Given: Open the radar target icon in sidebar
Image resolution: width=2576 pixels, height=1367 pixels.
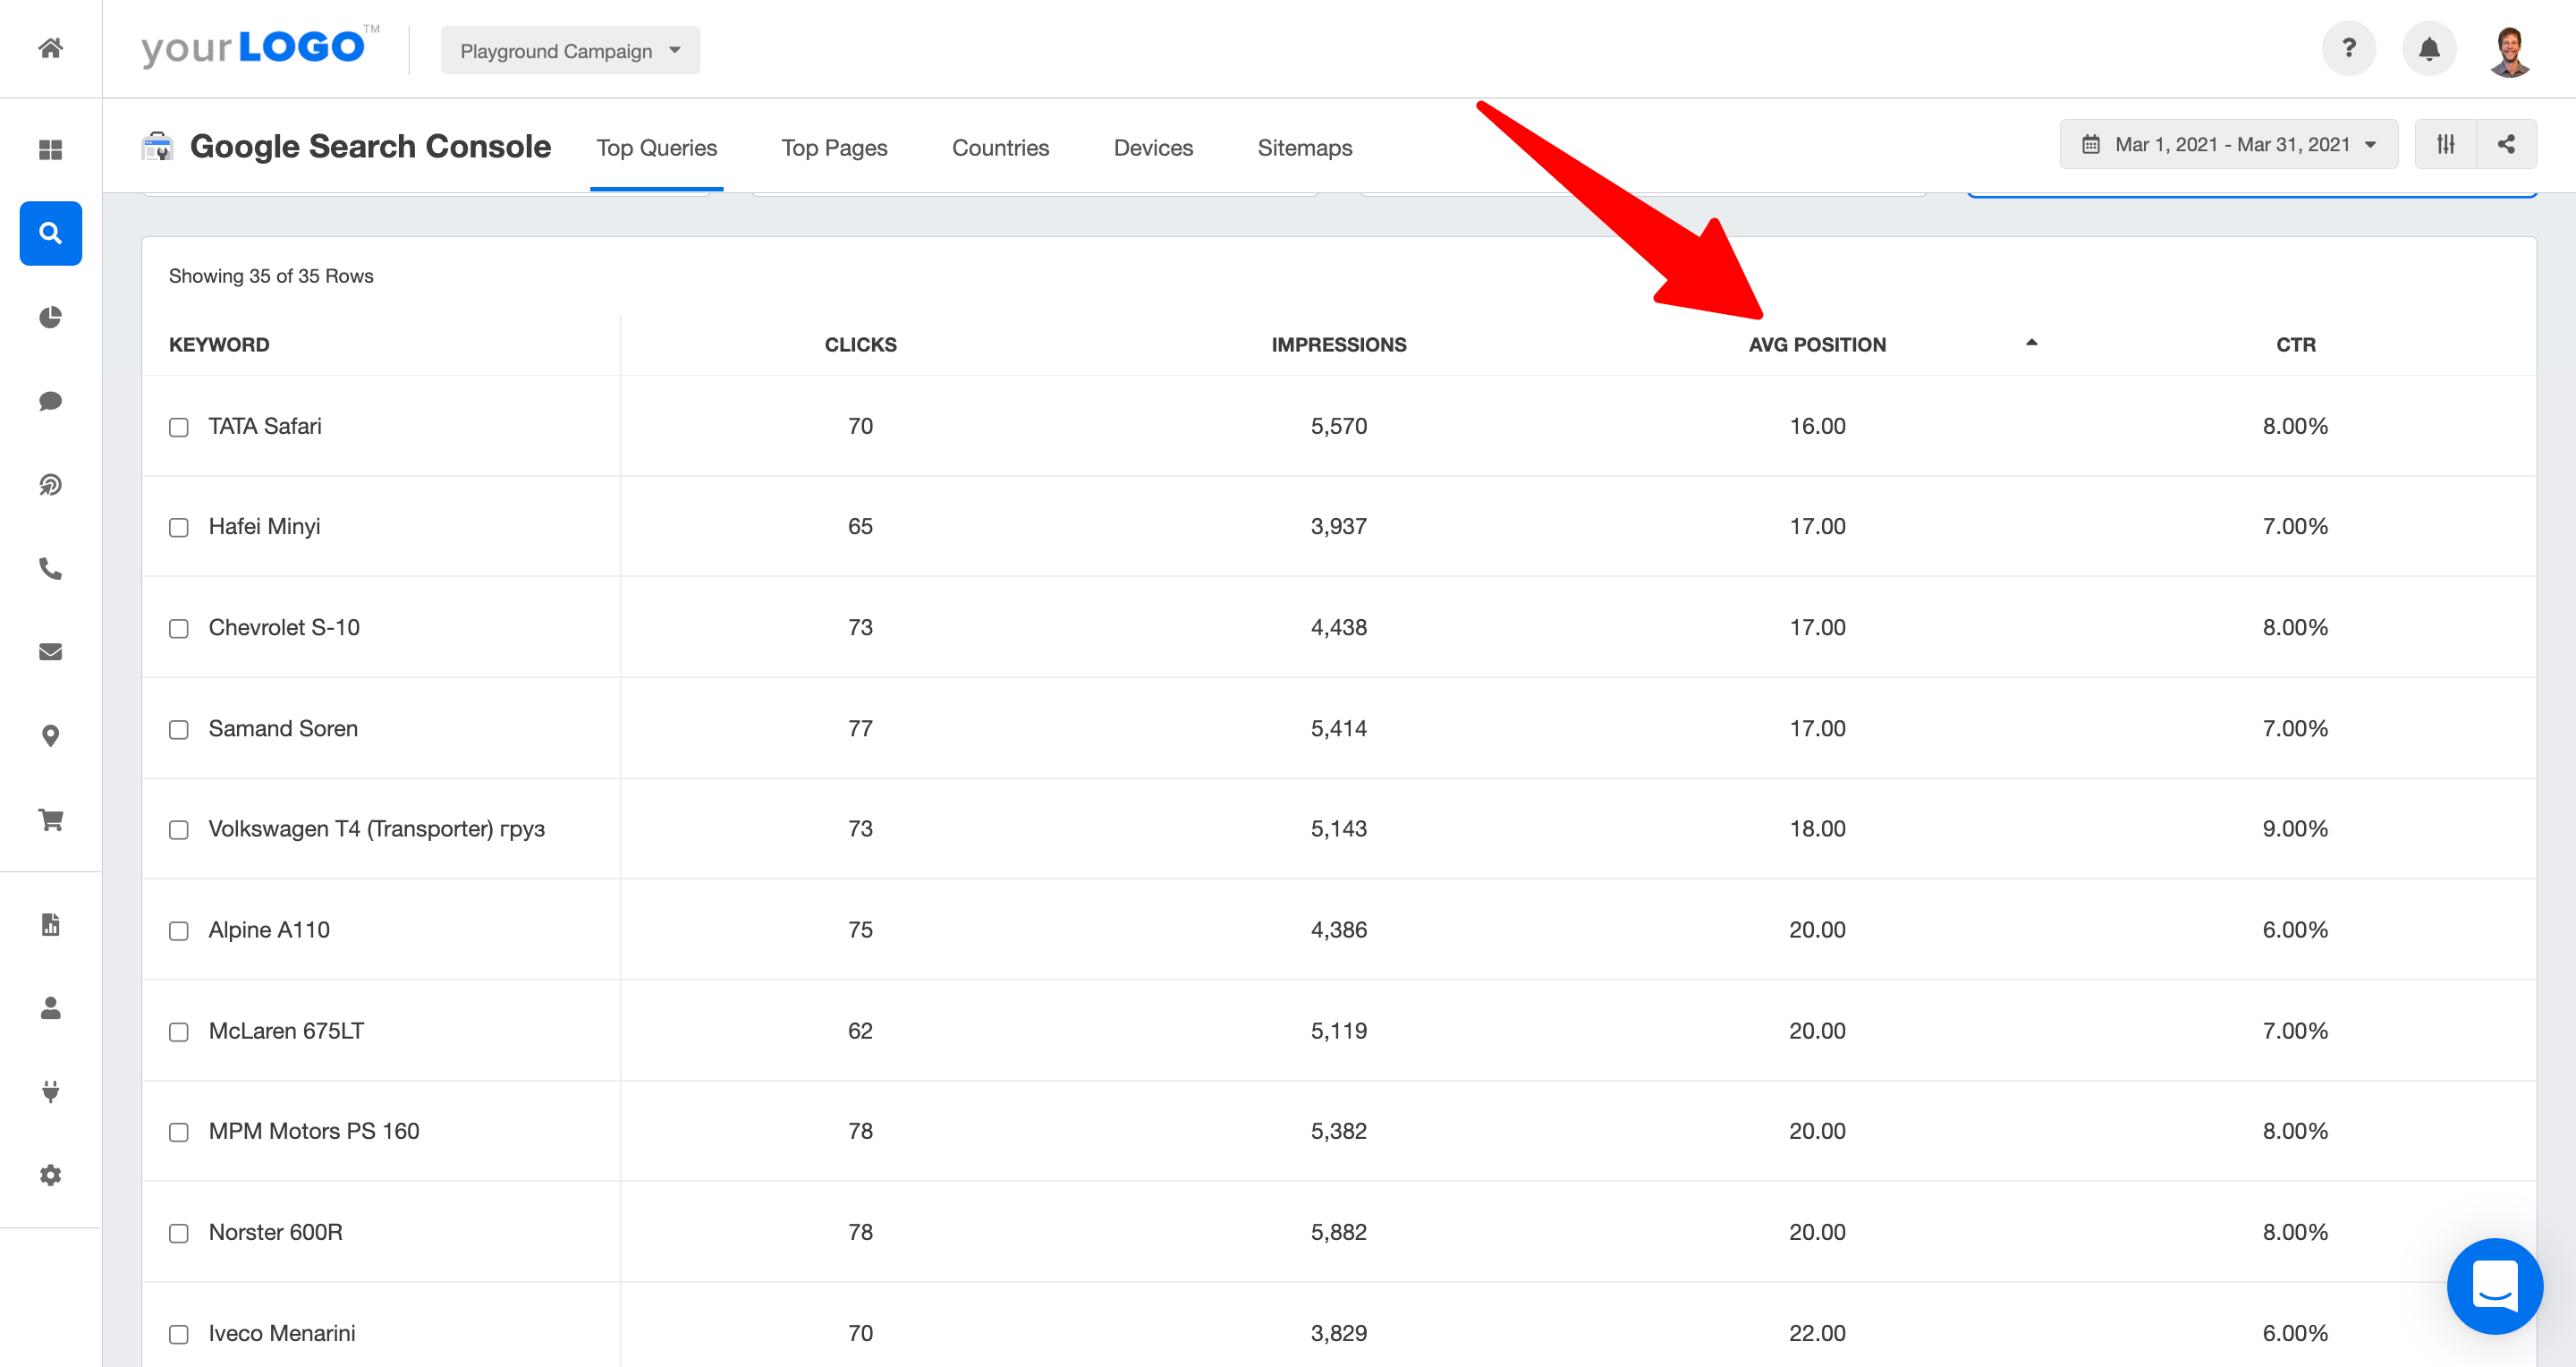Looking at the screenshot, I should pos(51,485).
